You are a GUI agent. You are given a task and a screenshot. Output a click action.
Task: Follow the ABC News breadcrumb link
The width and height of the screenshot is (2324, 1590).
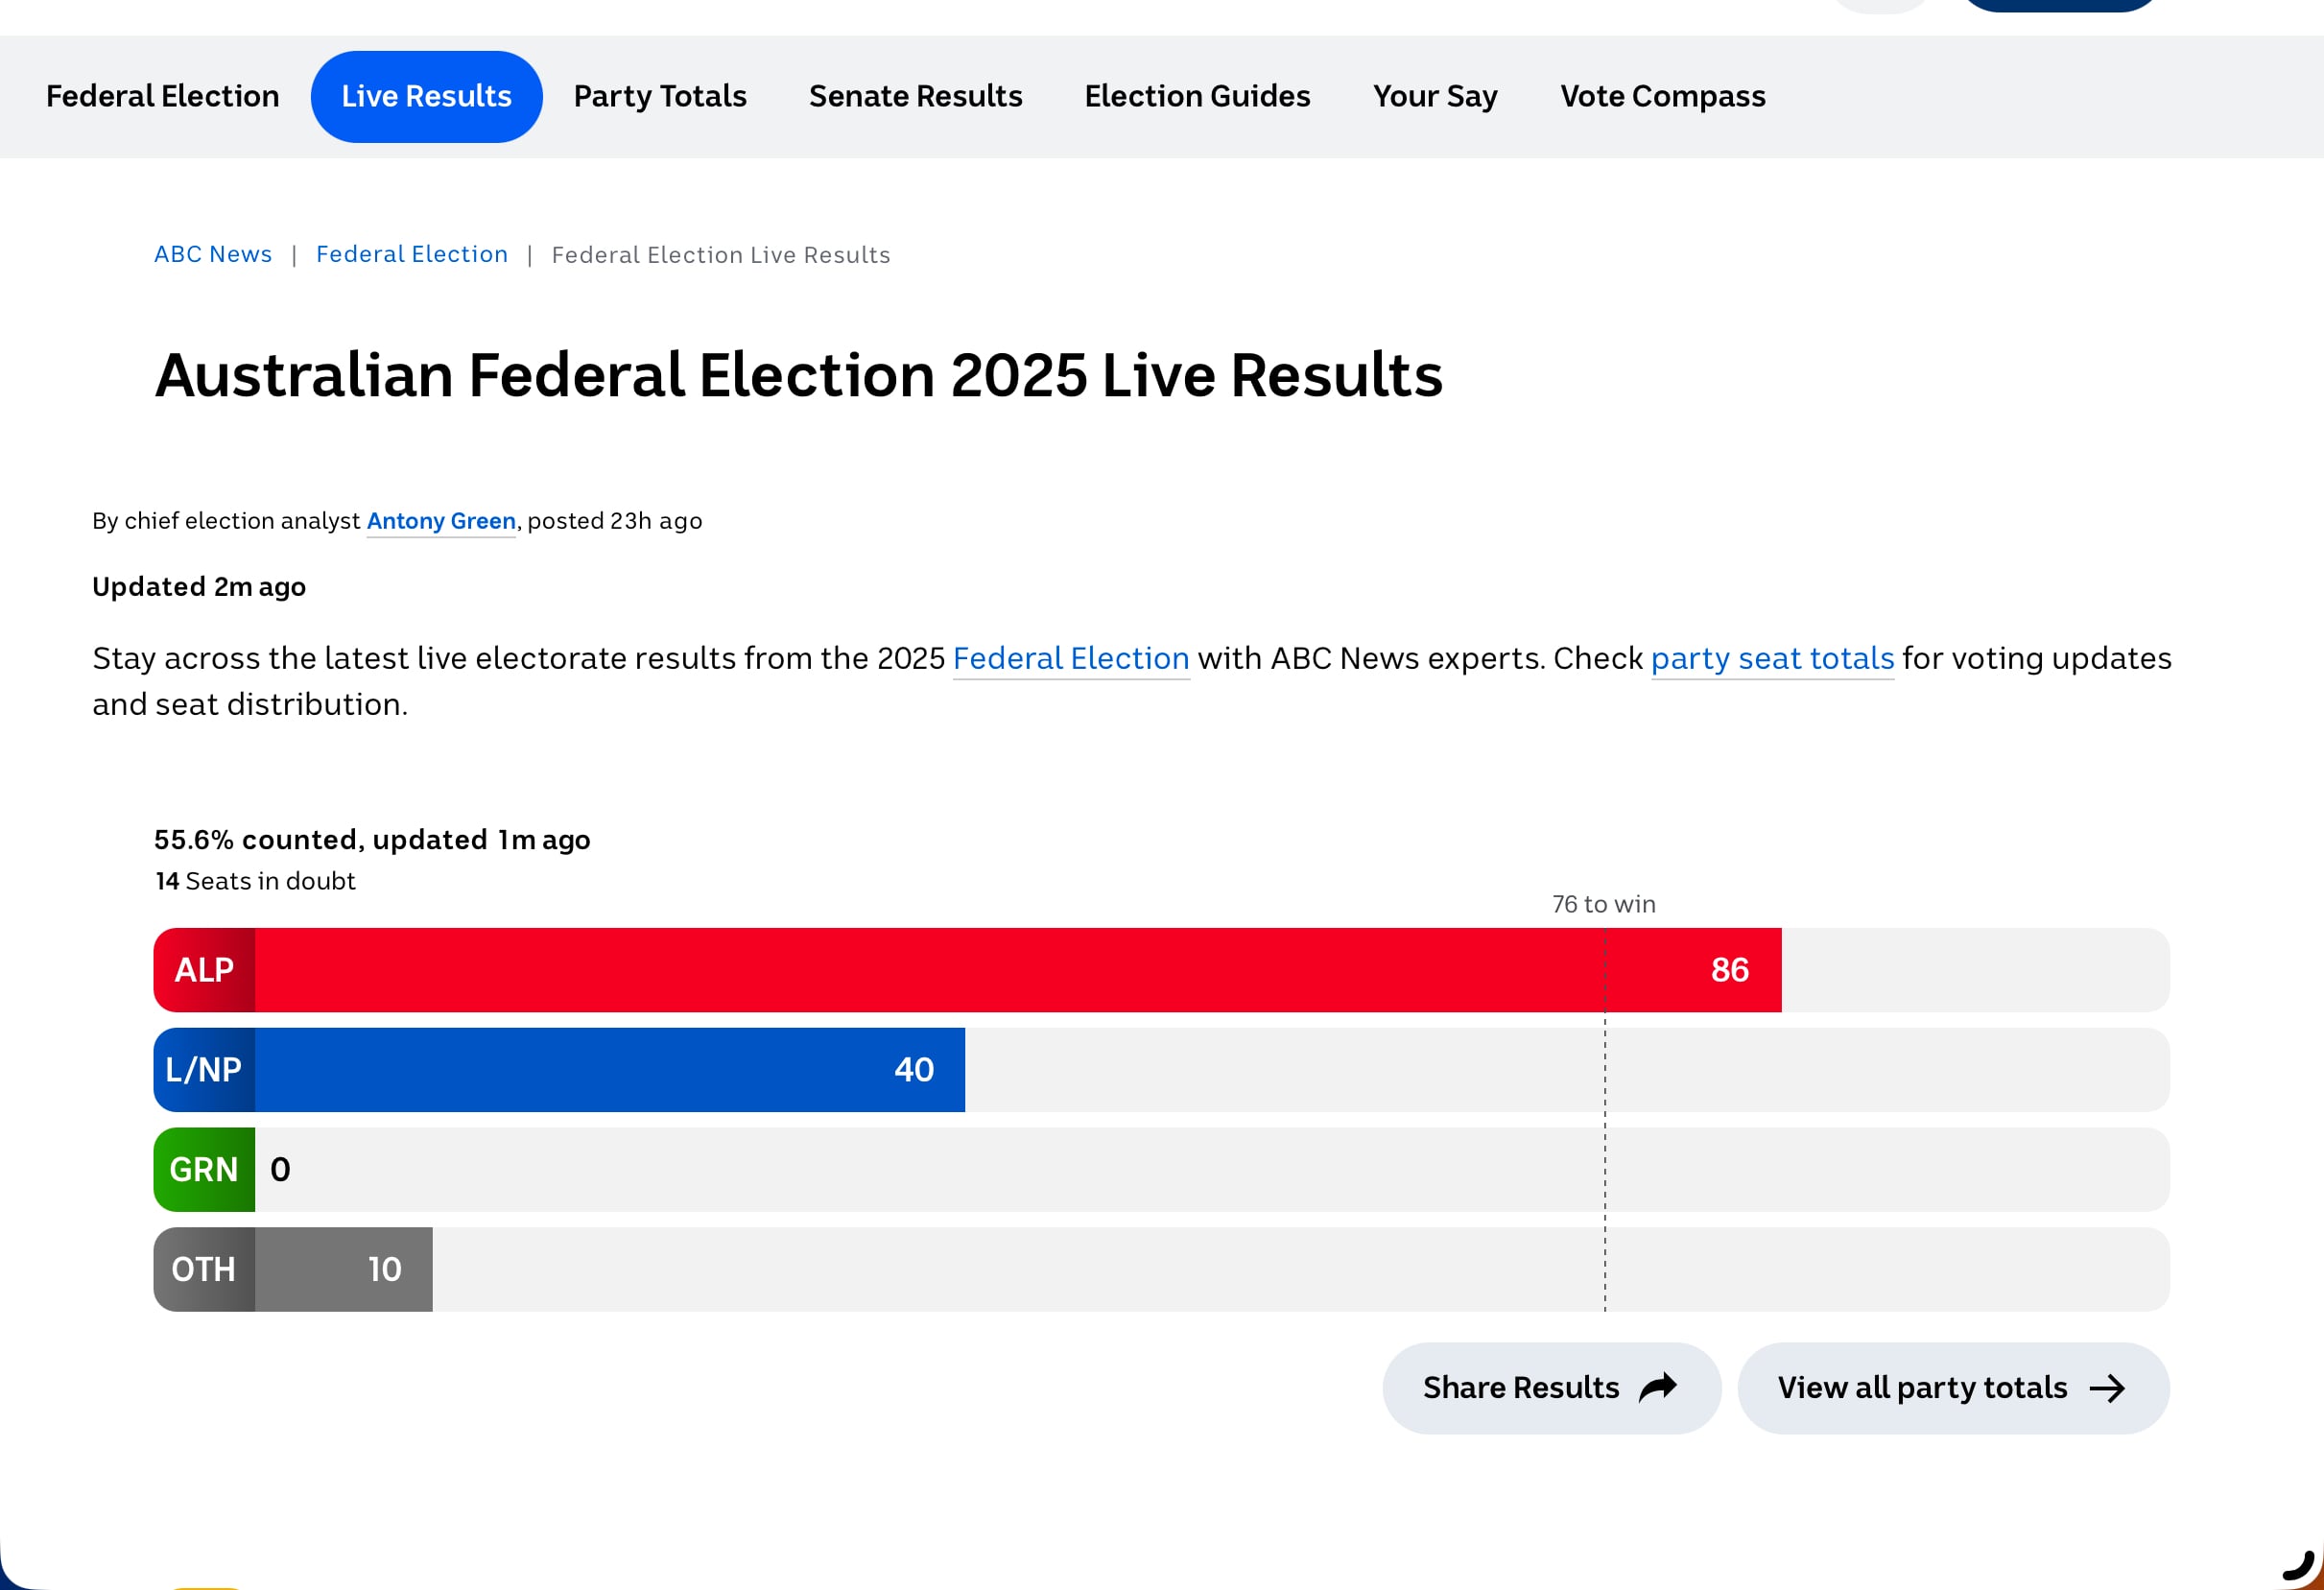coord(213,254)
